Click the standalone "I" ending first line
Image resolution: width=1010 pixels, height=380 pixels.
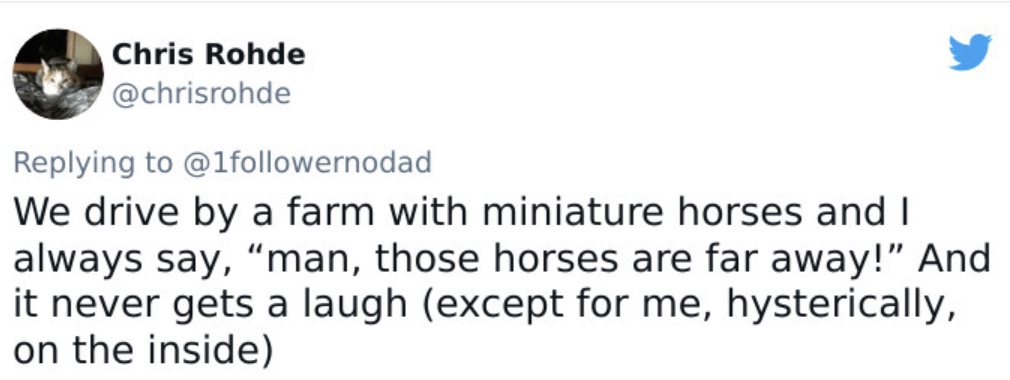click(904, 214)
